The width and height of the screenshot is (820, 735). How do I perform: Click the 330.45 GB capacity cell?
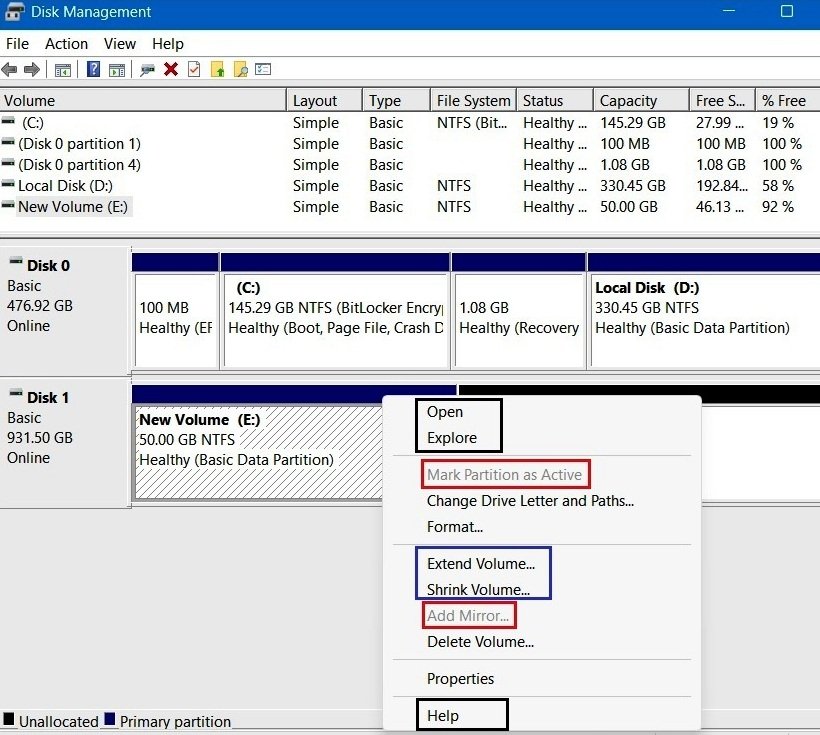[633, 186]
